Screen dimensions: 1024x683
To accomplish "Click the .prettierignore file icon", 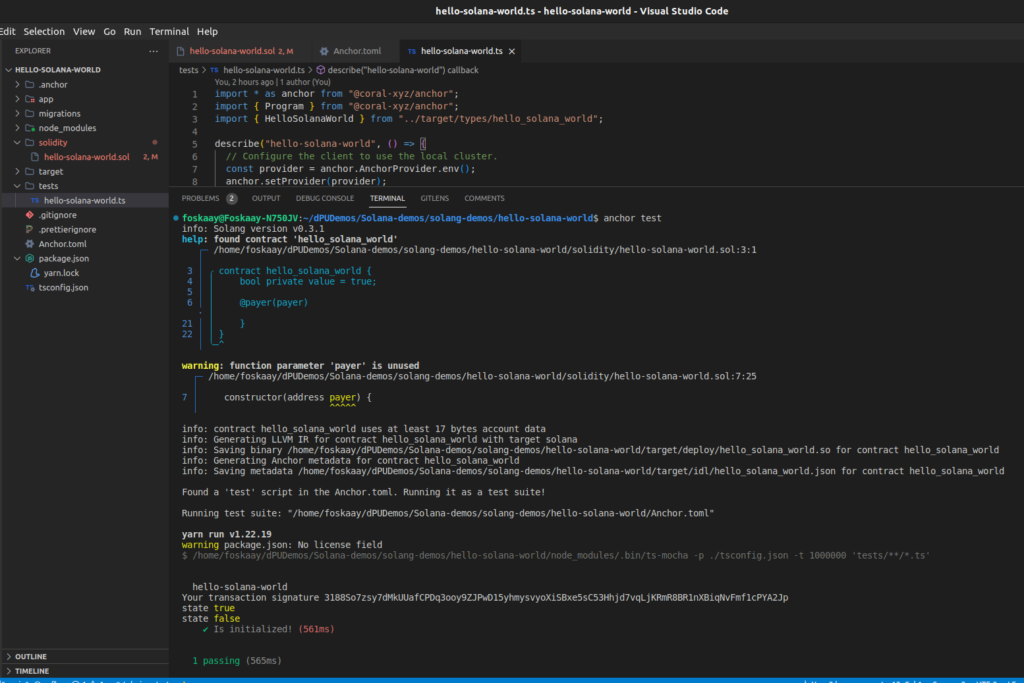I will 29,230.
